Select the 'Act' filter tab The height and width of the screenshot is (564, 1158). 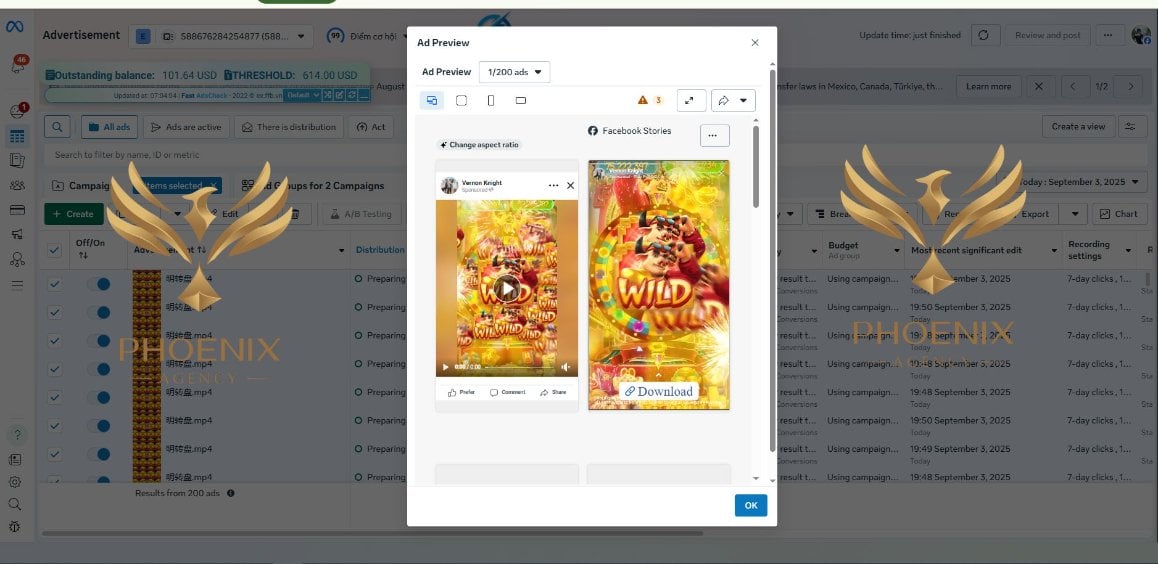[x=371, y=127]
